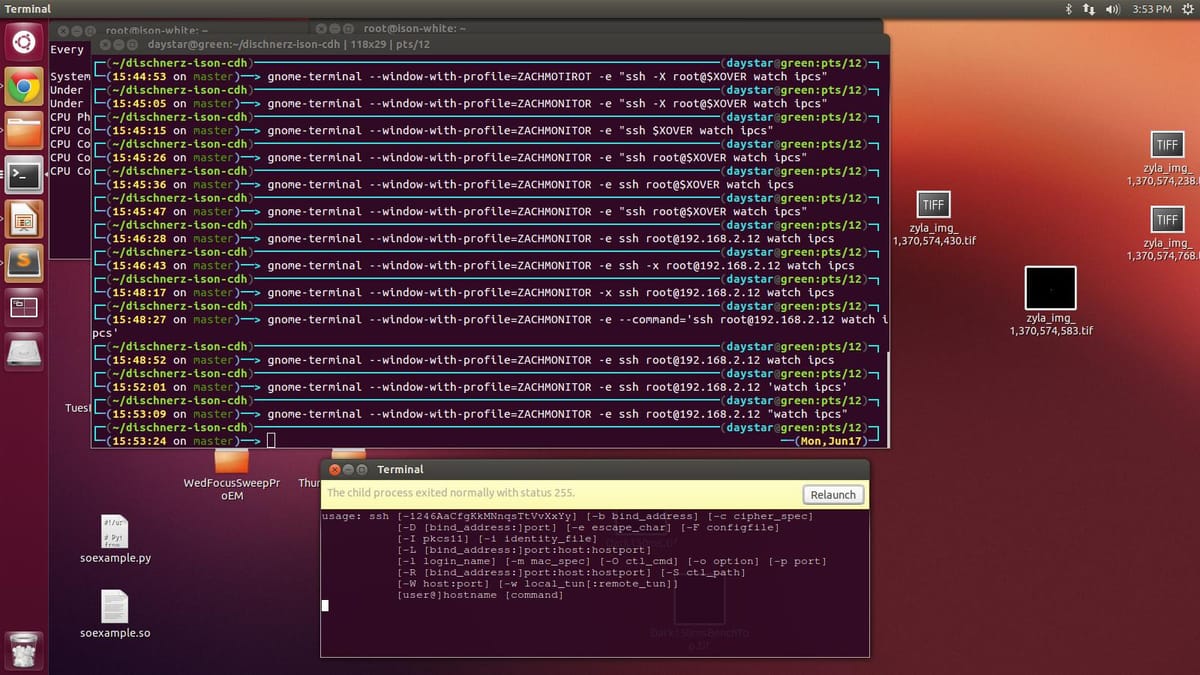The image size is (1200, 675).
Task: Launch Google Chrome from the launcher
Action: [x=24, y=88]
